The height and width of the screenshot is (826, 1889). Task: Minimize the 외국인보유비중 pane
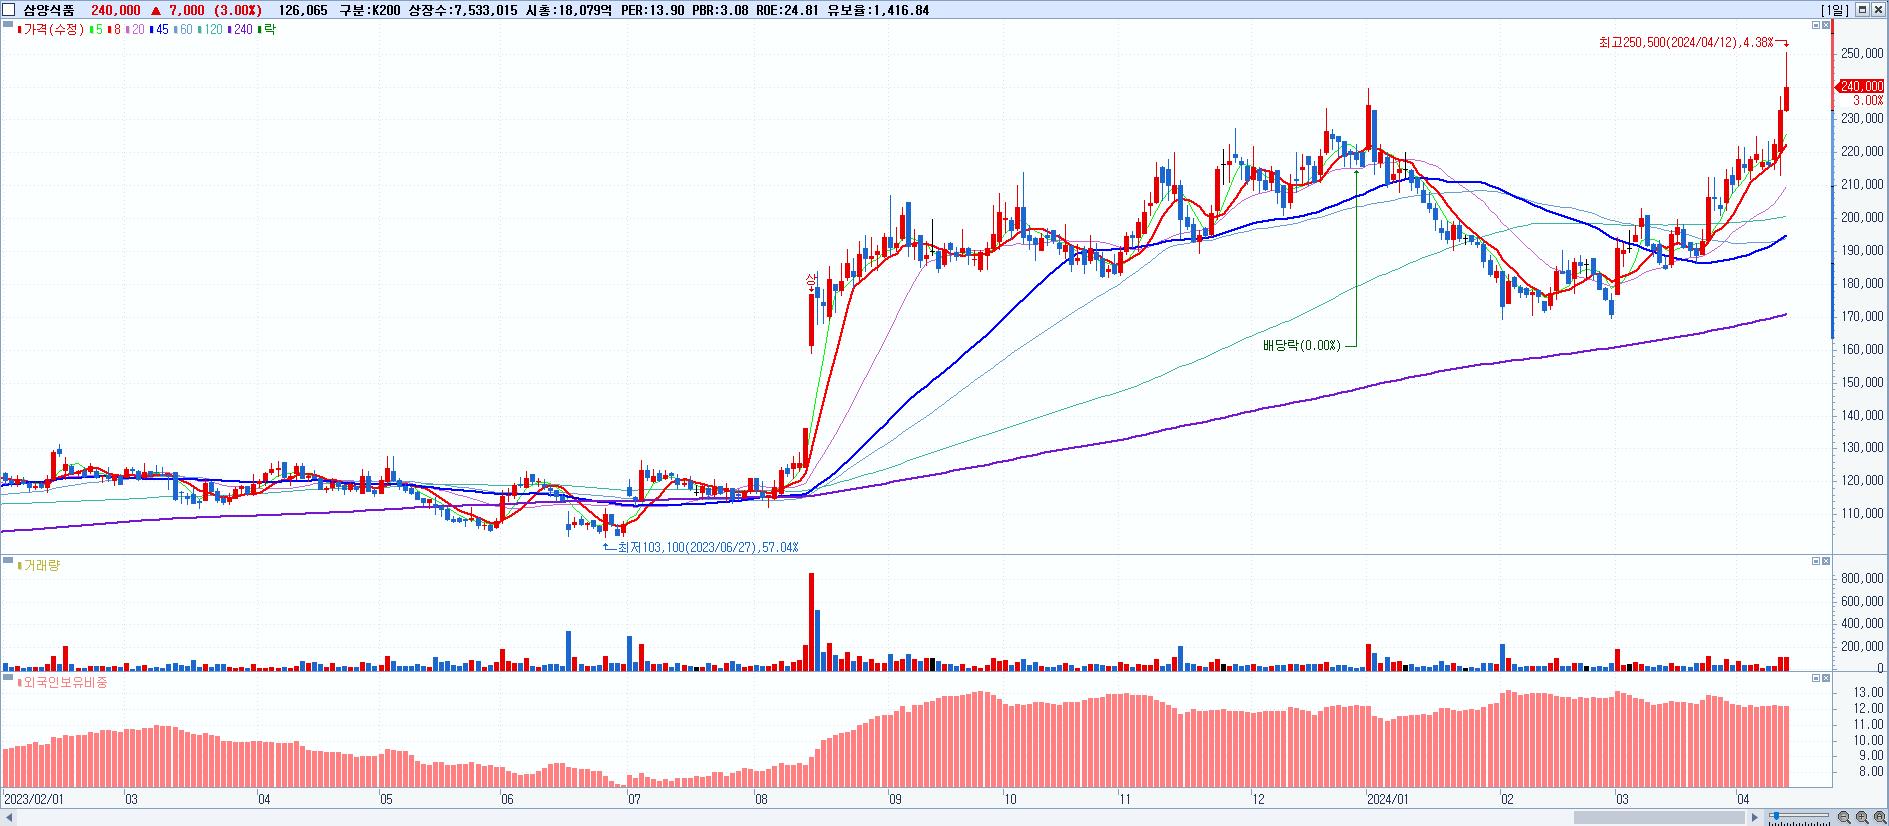(1816, 678)
